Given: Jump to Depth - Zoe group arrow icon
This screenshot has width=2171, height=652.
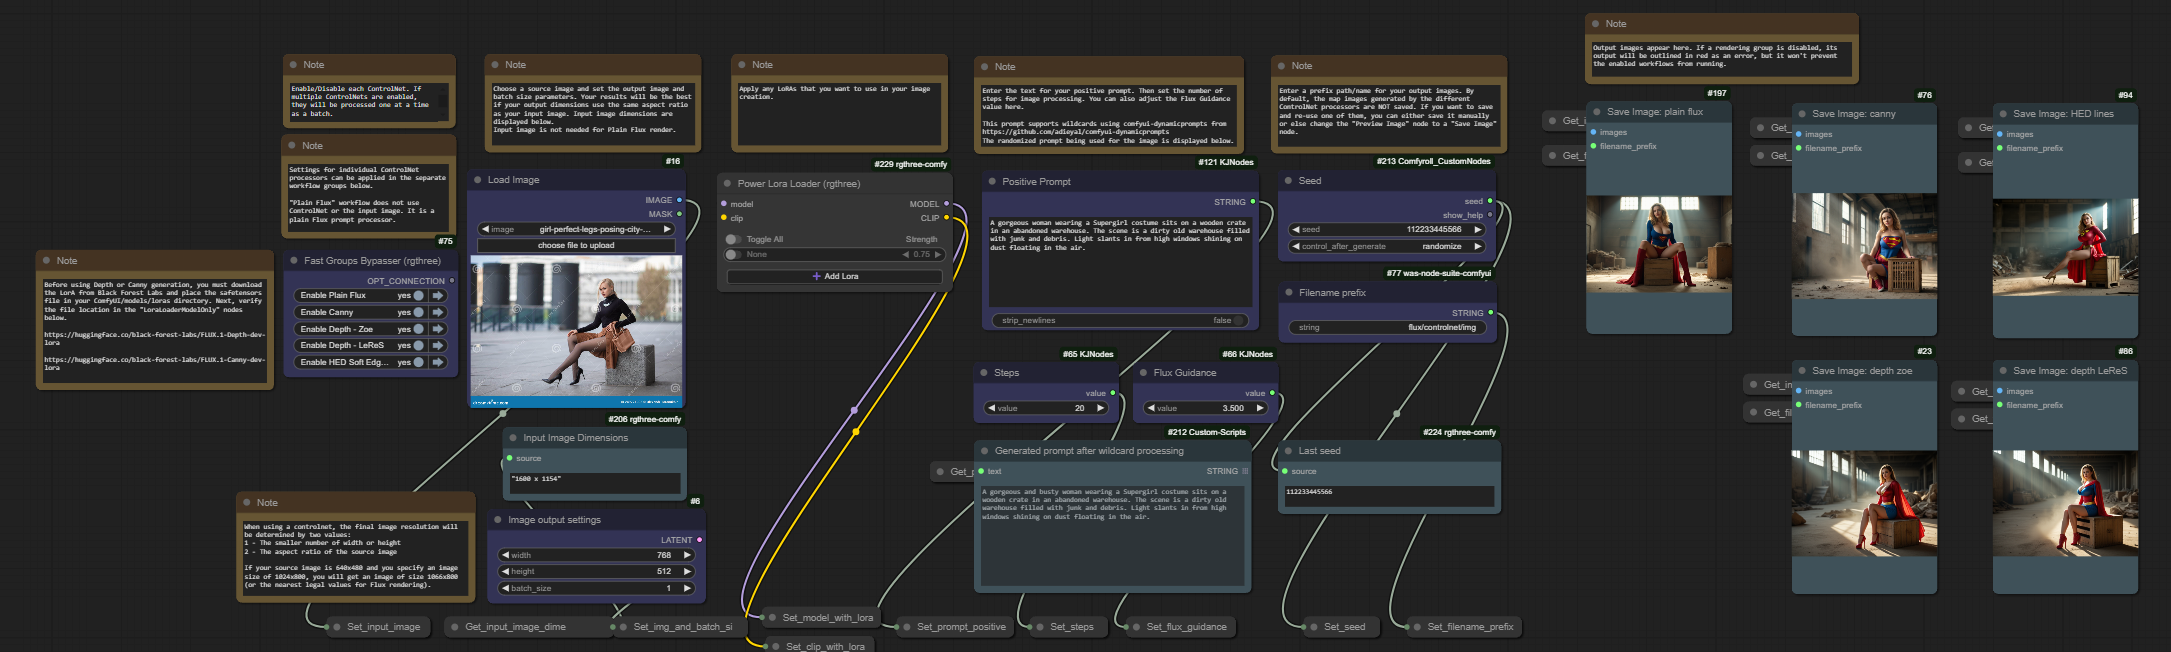Looking at the screenshot, I should [x=438, y=329].
